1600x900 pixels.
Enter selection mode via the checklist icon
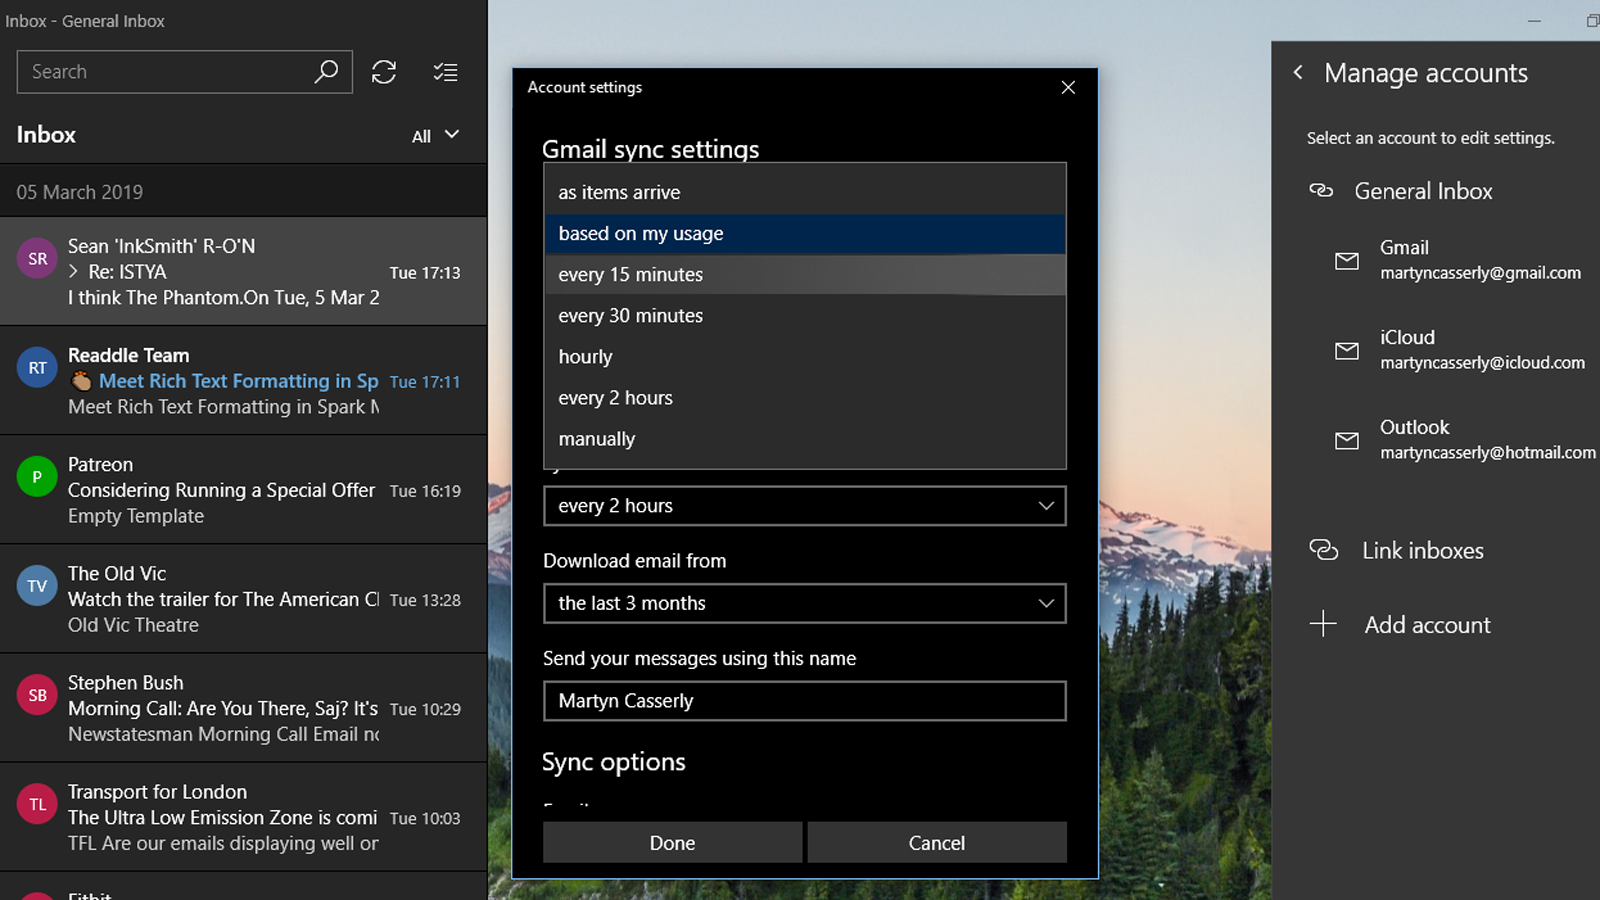(445, 72)
